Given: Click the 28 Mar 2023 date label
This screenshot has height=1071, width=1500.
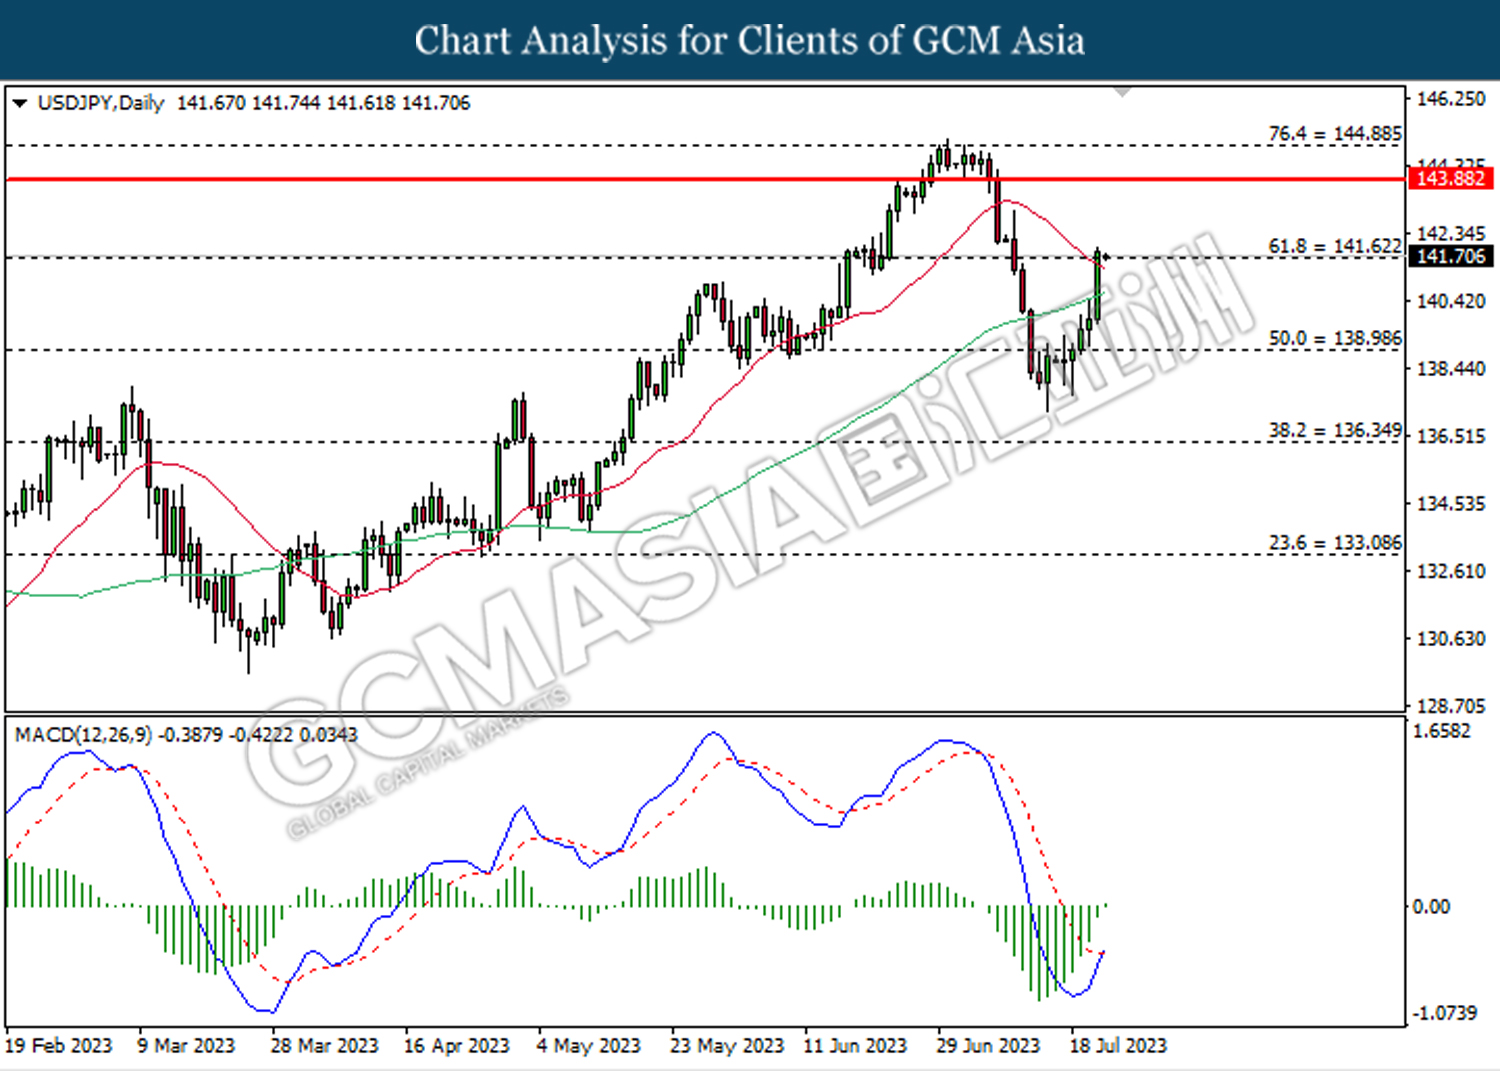Looking at the screenshot, I should point(324,1045).
